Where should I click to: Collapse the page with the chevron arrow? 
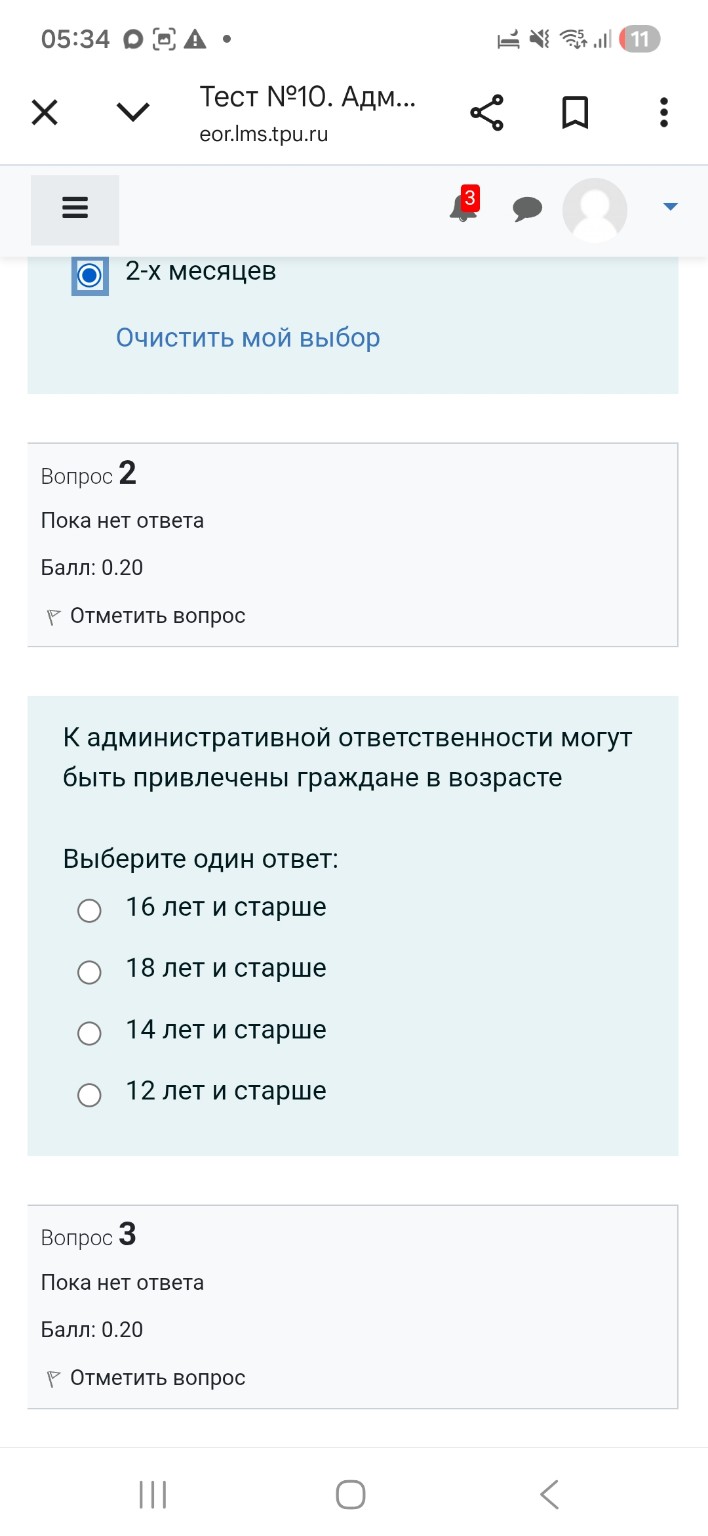[131, 110]
